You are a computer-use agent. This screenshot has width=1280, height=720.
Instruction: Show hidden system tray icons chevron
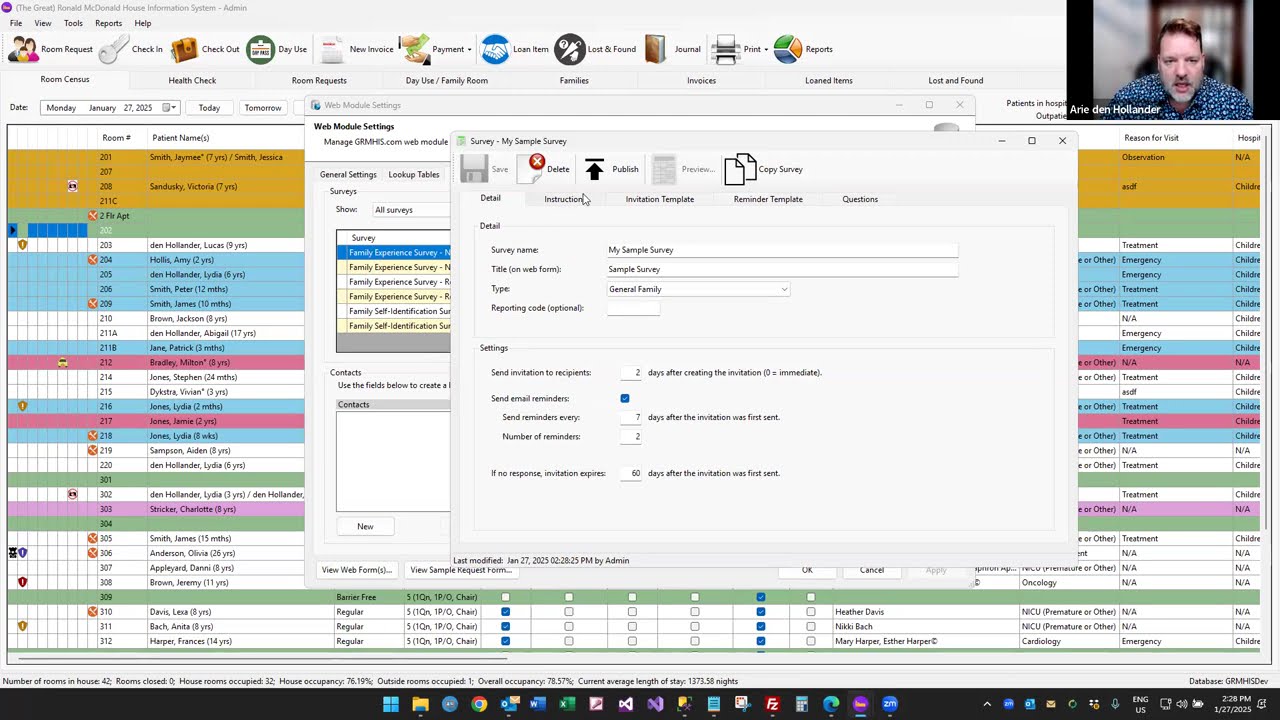[x=986, y=704]
